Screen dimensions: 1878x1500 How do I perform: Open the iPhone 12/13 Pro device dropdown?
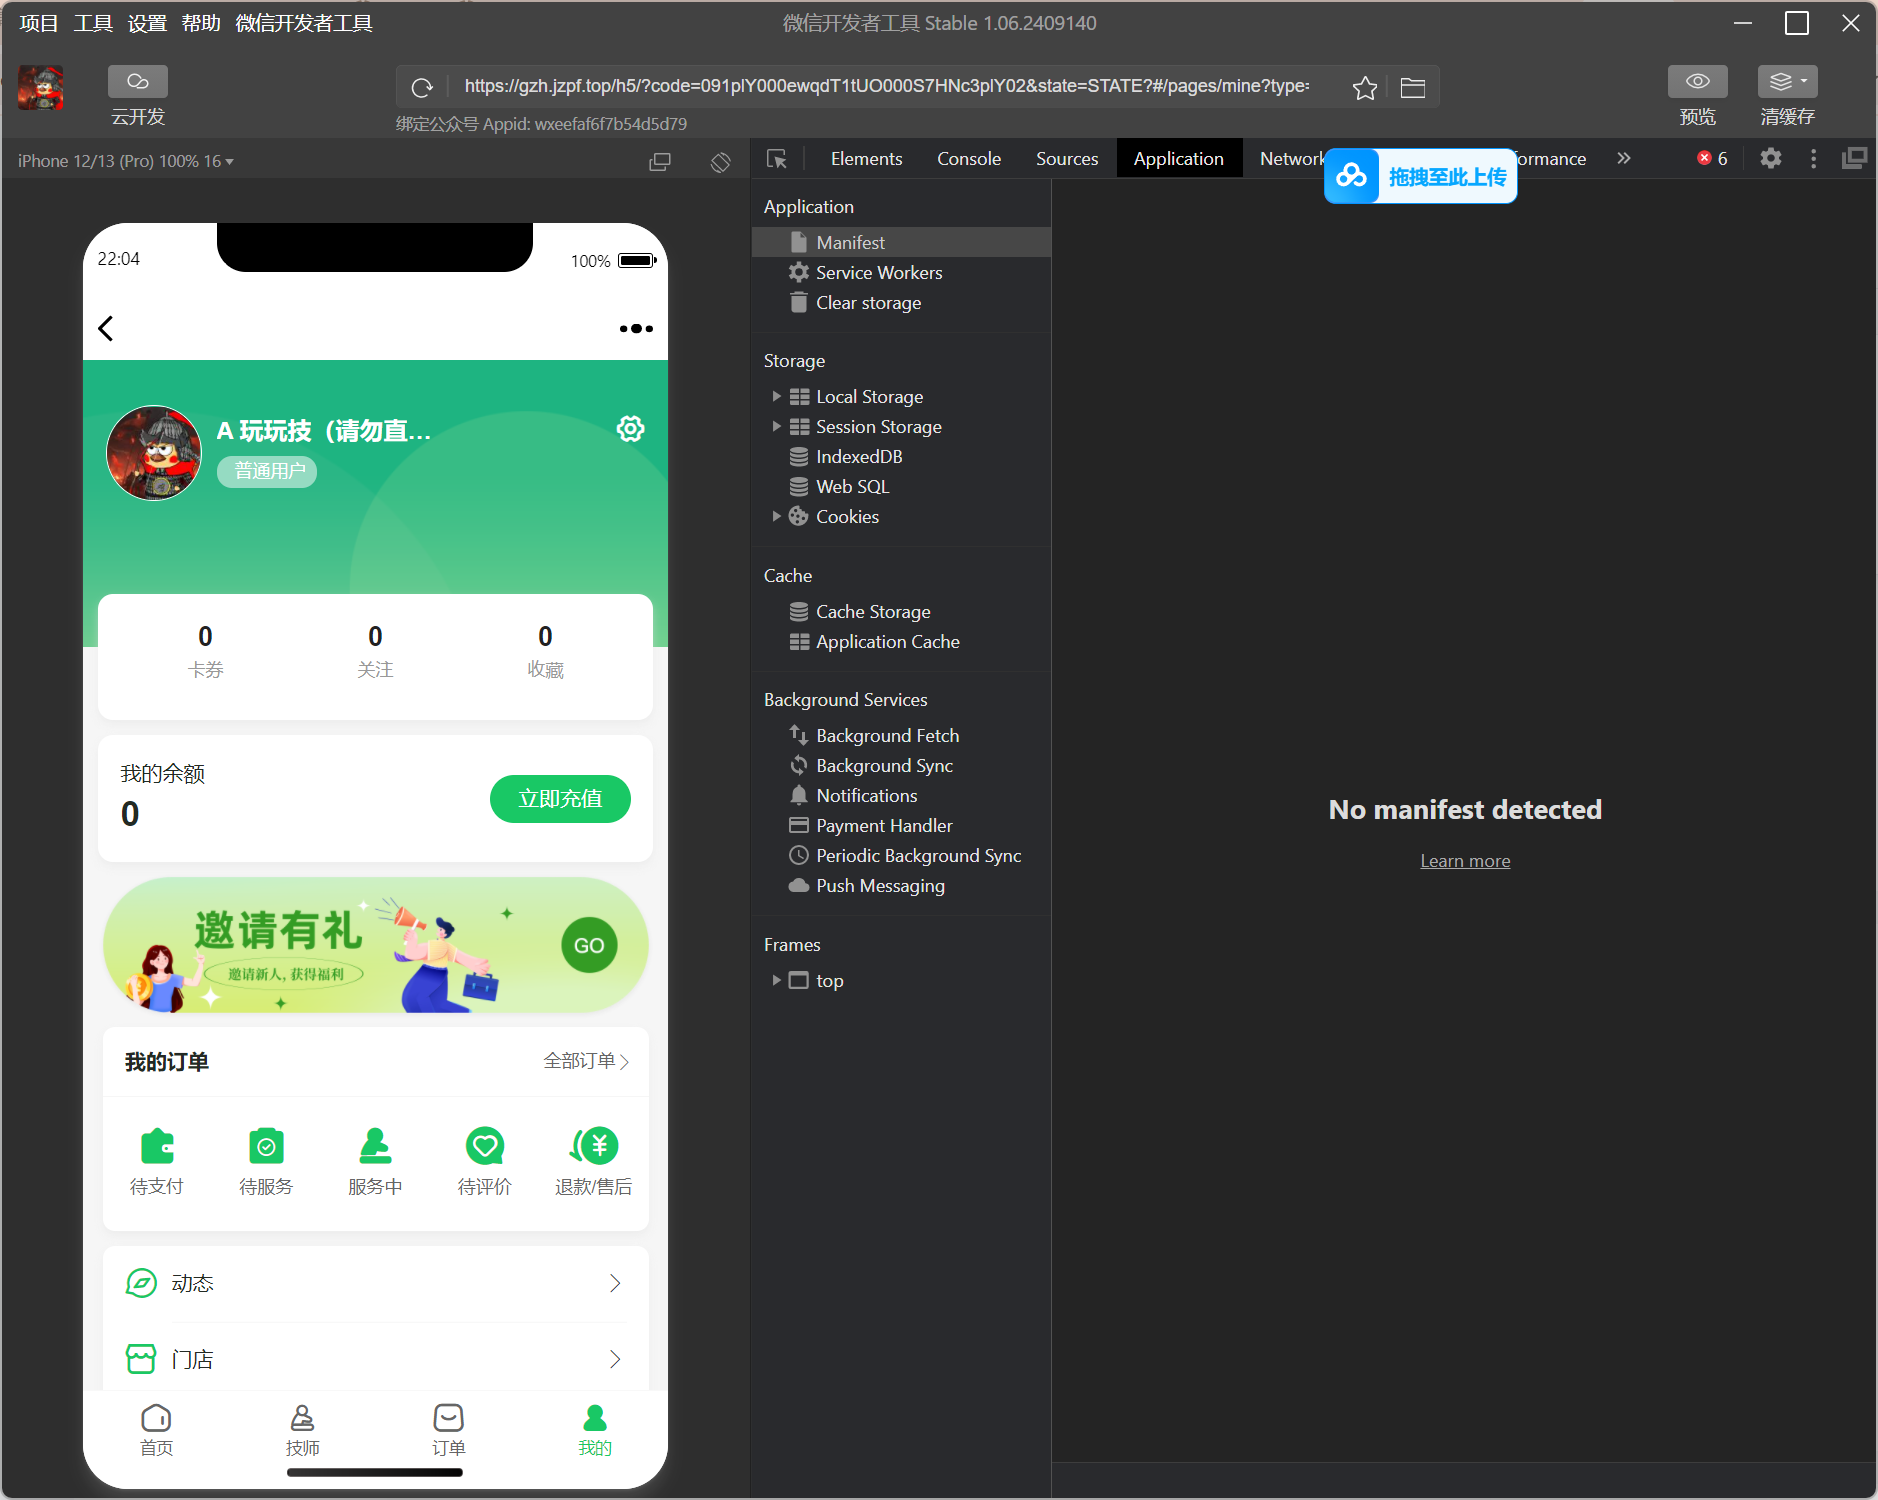(126, 162)
